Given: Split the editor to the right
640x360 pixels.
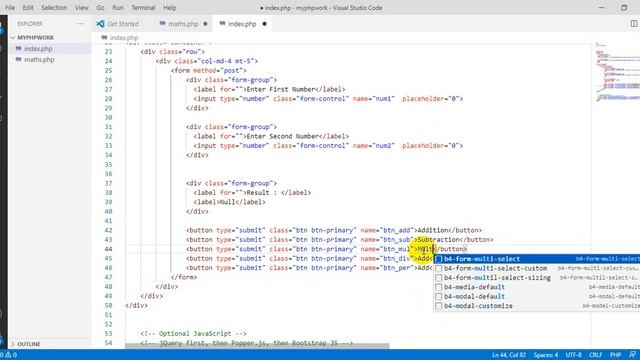Looking at the screenshot, I should pos(634,24).
